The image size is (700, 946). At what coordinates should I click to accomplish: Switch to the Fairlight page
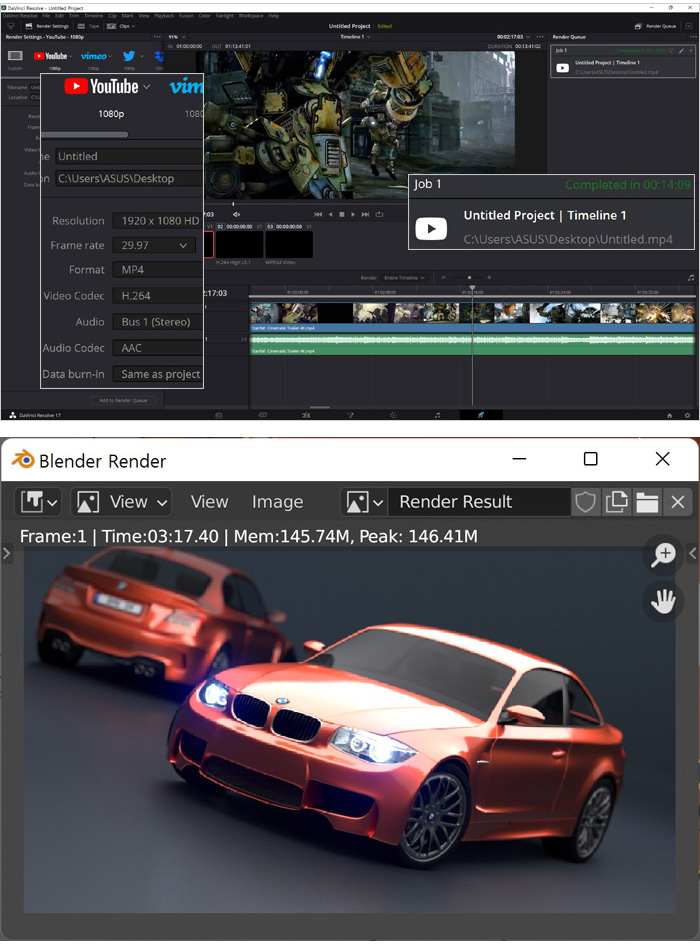(x=438, y=415)
